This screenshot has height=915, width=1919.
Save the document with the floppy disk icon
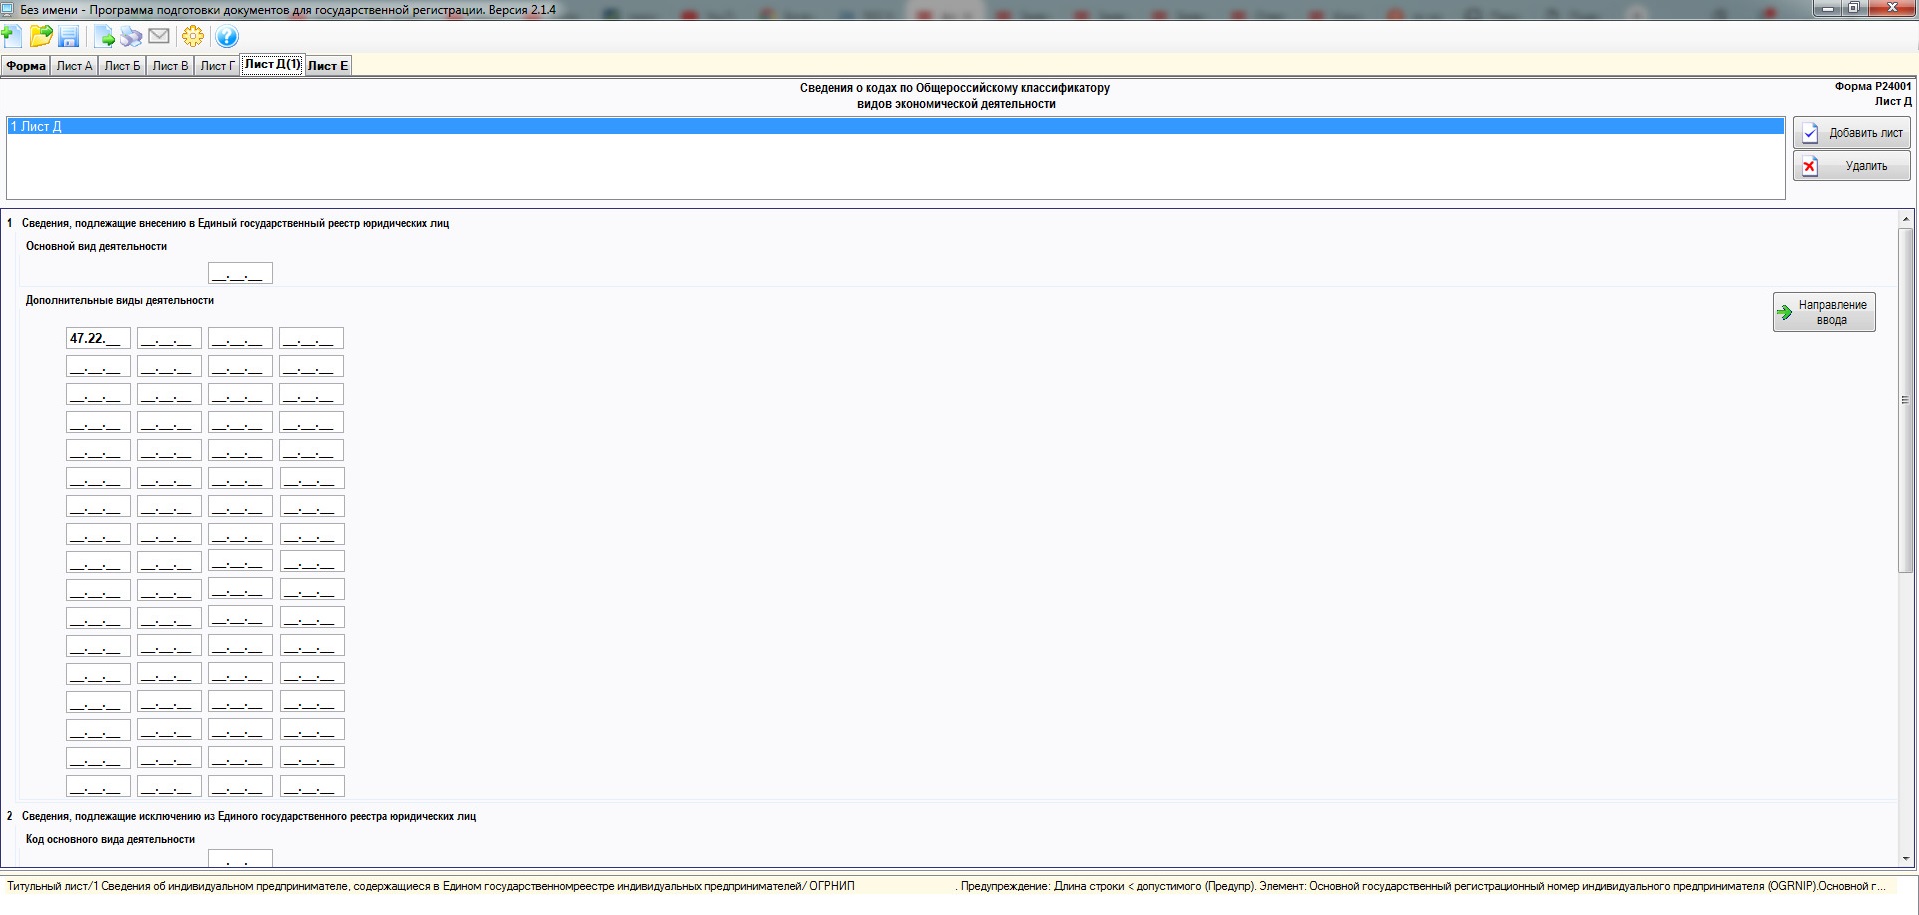tap(69, 37)
